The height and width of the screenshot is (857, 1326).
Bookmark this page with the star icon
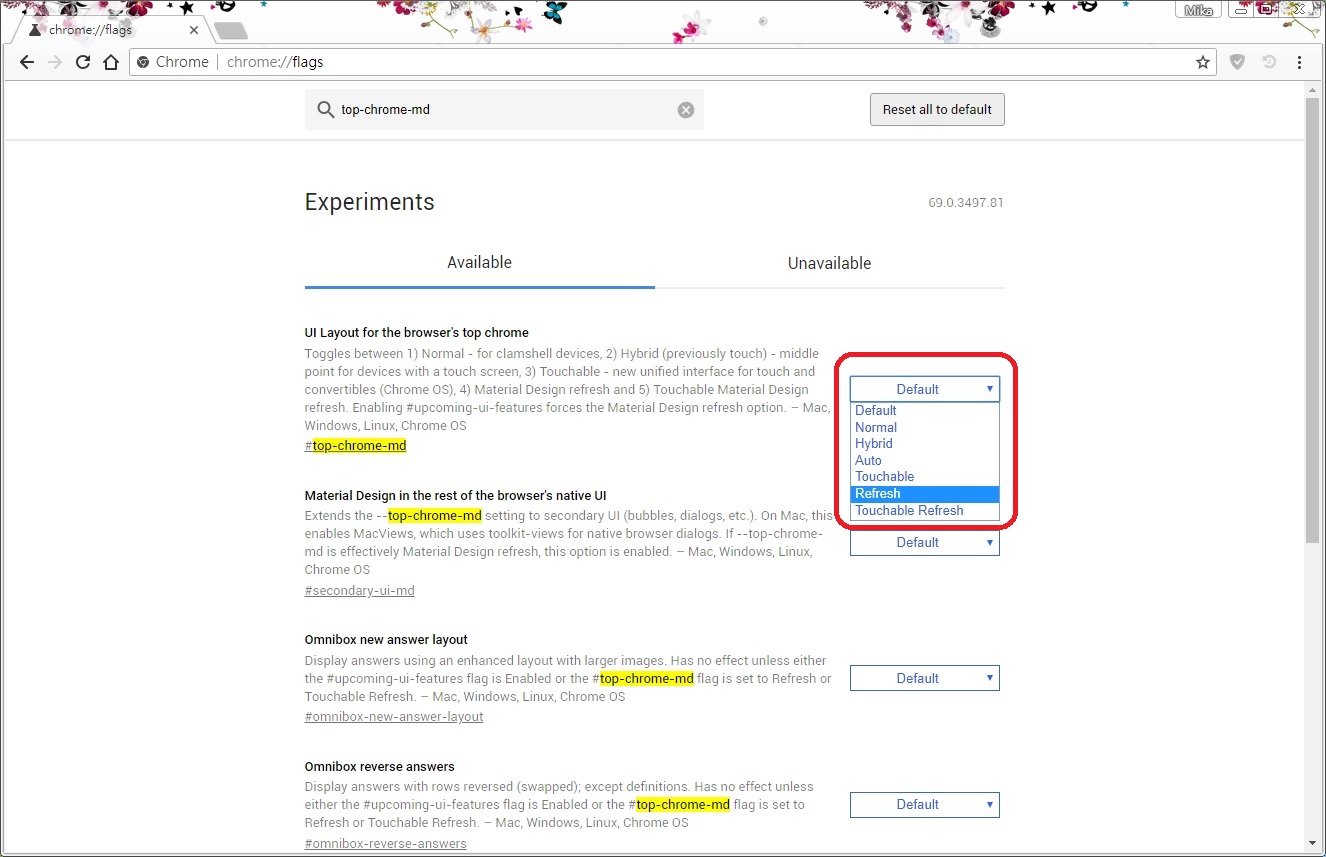1202,62
